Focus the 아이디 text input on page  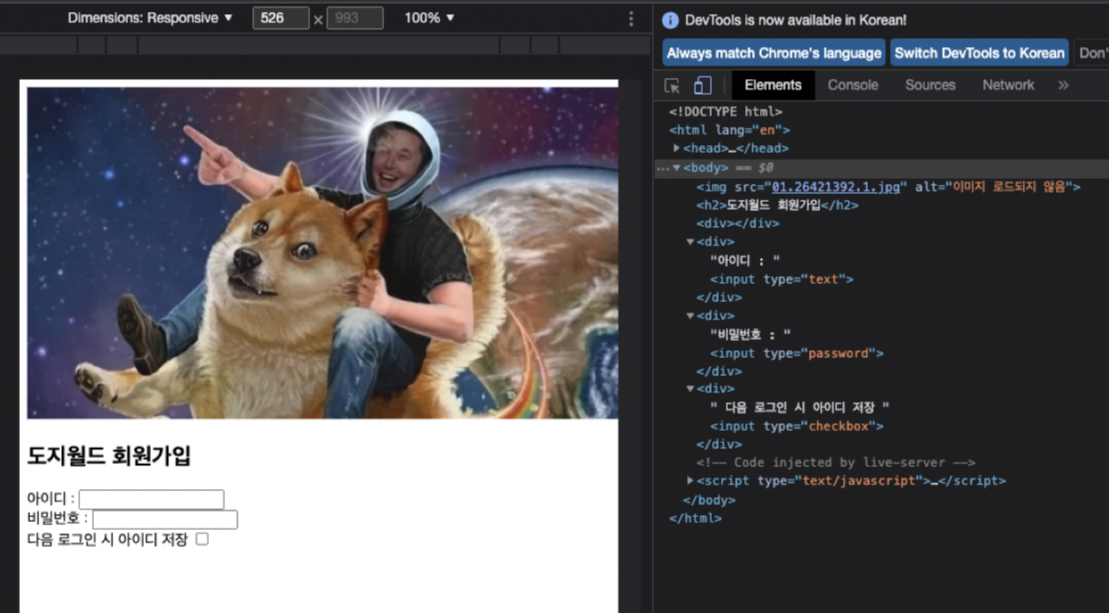coord(151,499)
